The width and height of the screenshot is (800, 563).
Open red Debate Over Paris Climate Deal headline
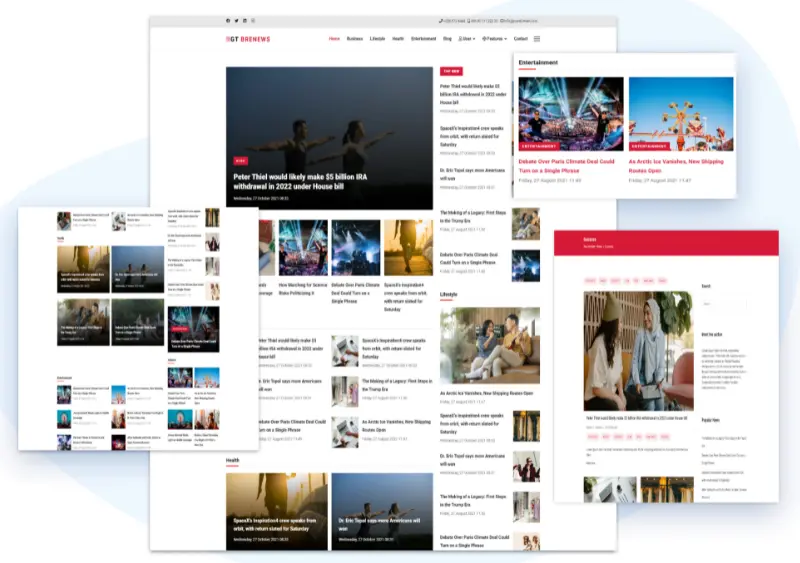[x=566, y=166]
